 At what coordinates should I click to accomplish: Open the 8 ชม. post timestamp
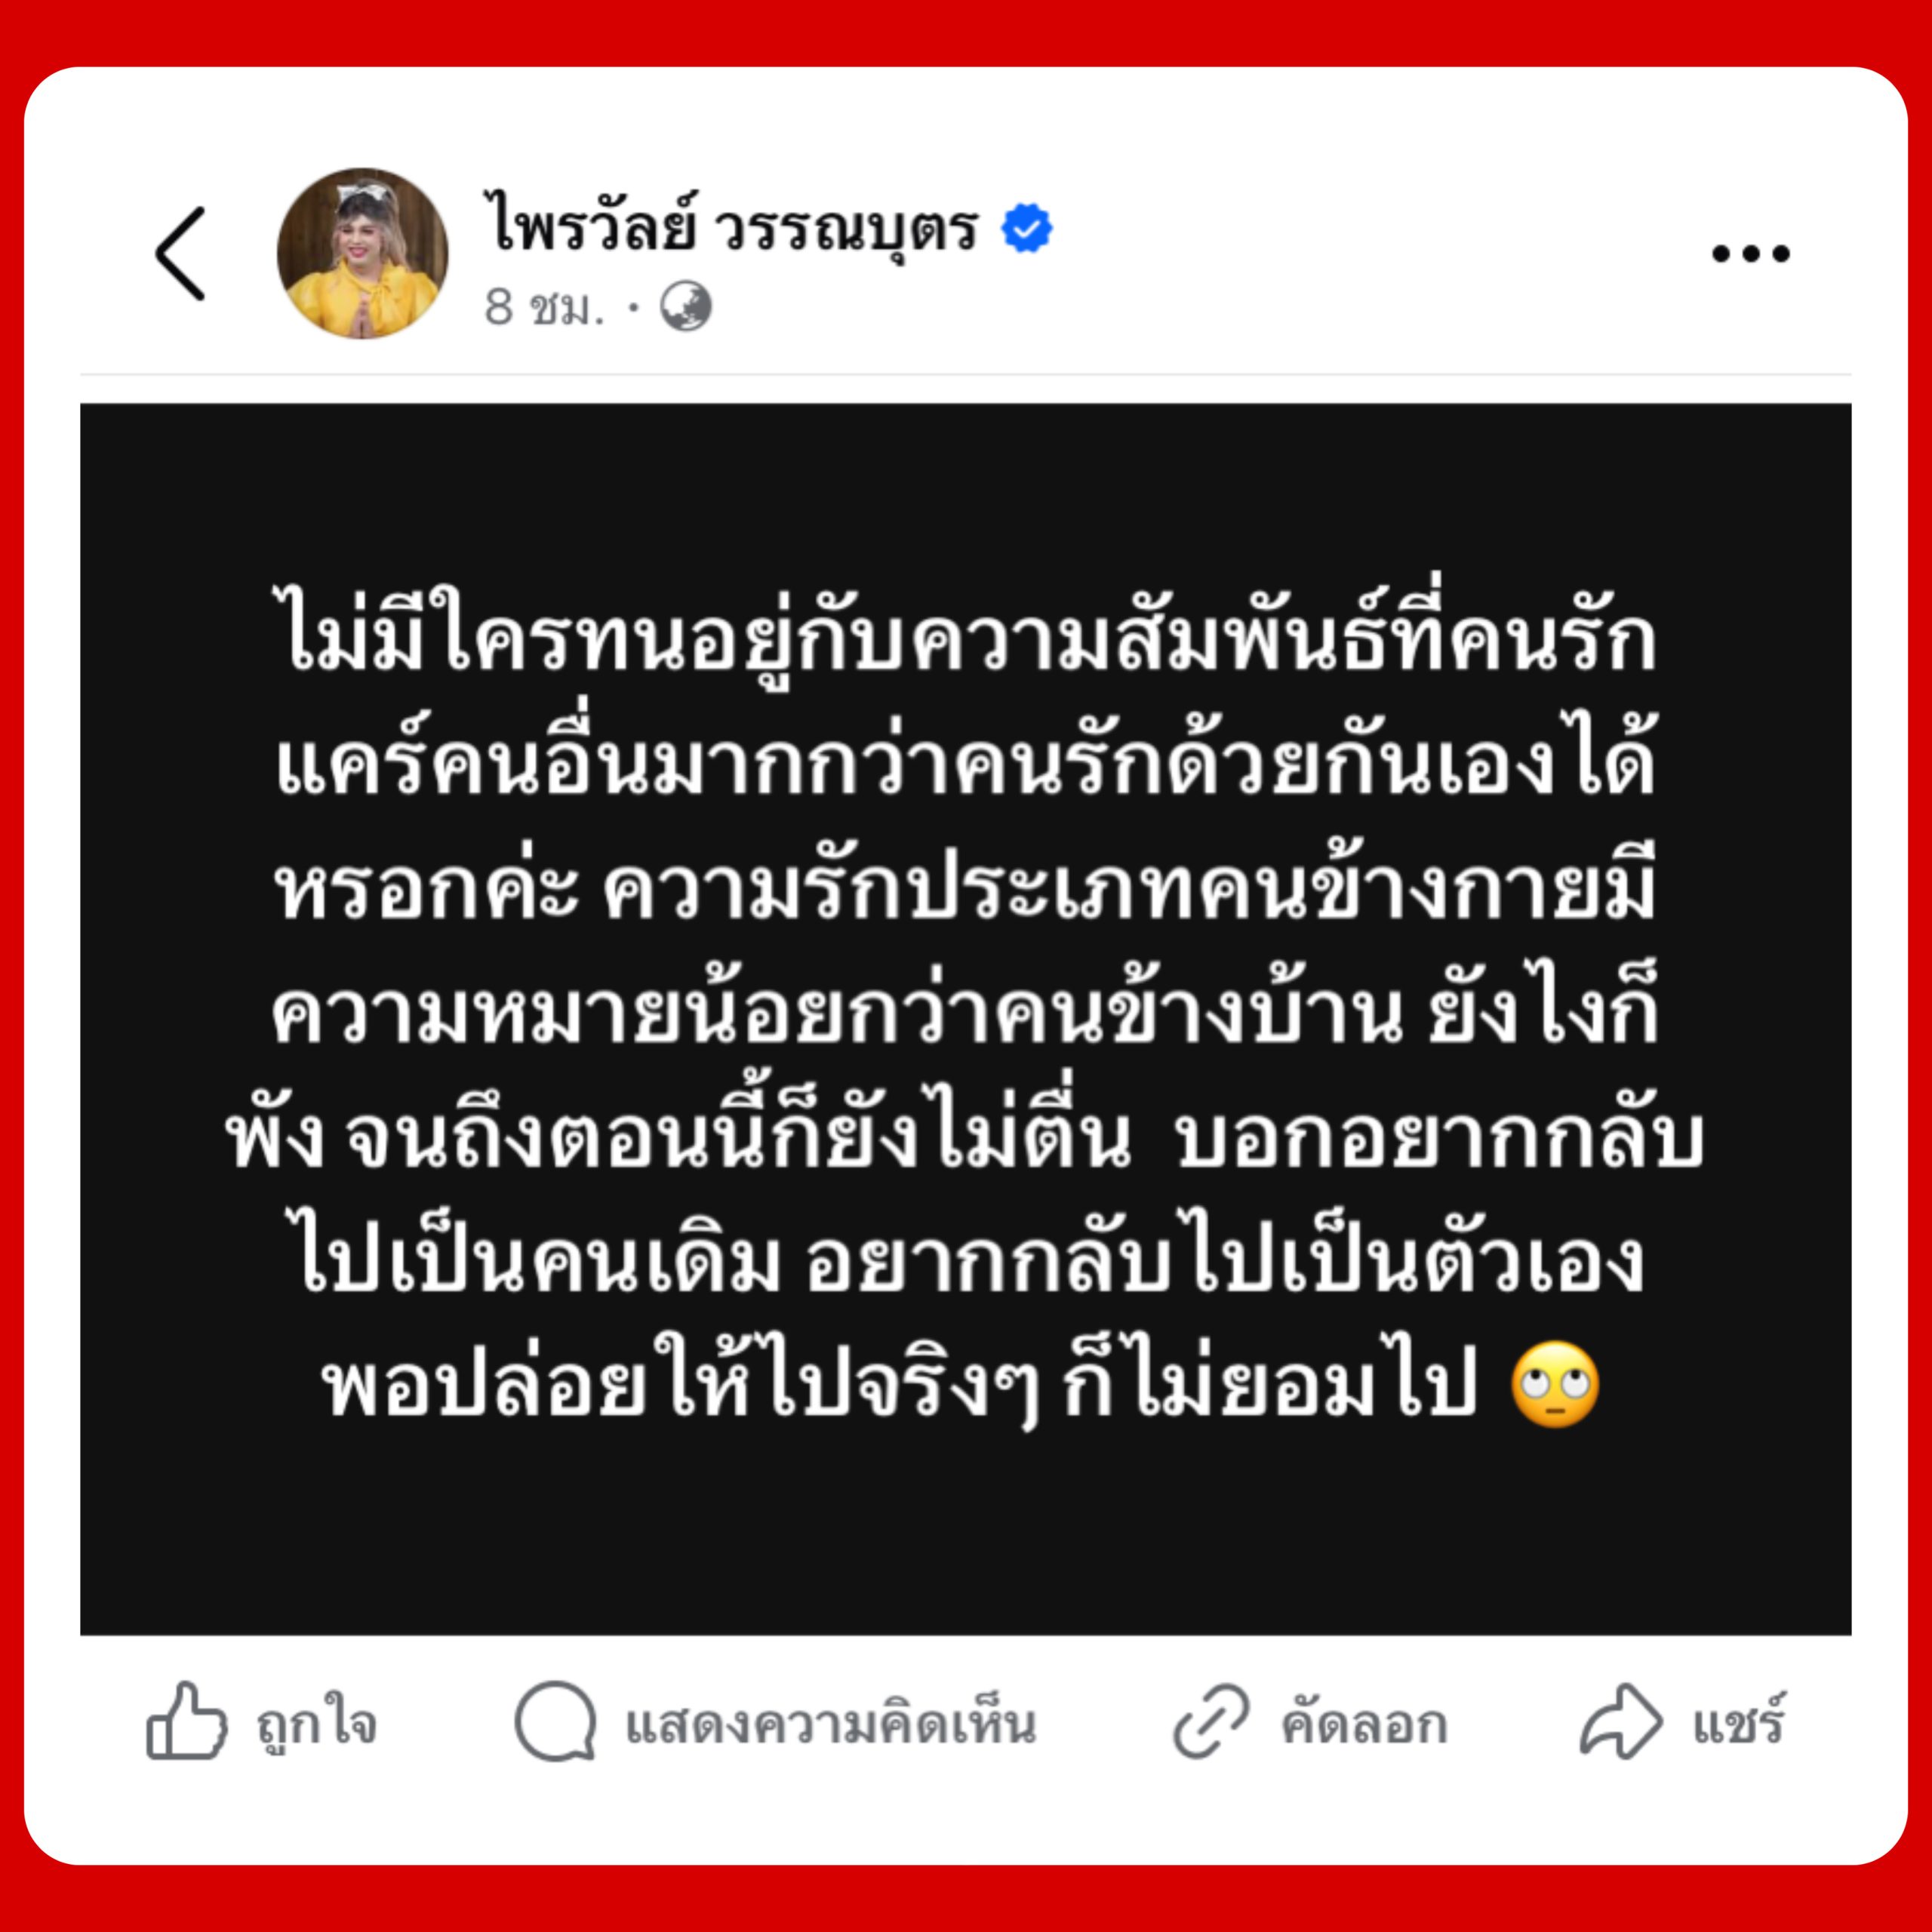[544, 308]
